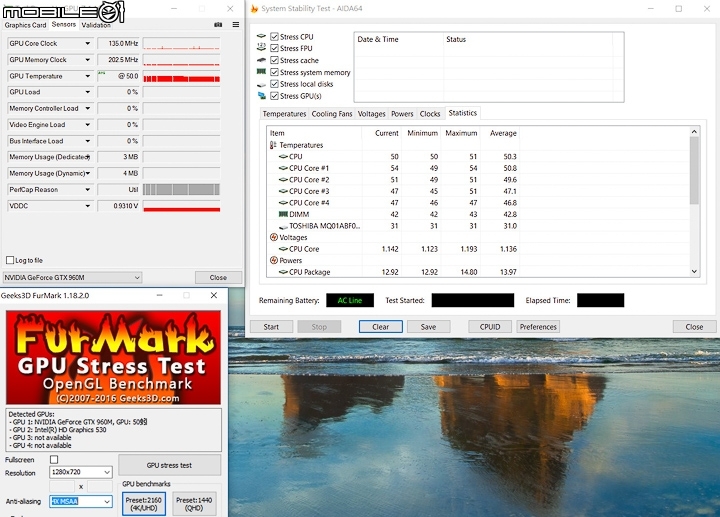Click the CPU Package chip icon
The image size is (720, 517).
click(x=283, y=272)
